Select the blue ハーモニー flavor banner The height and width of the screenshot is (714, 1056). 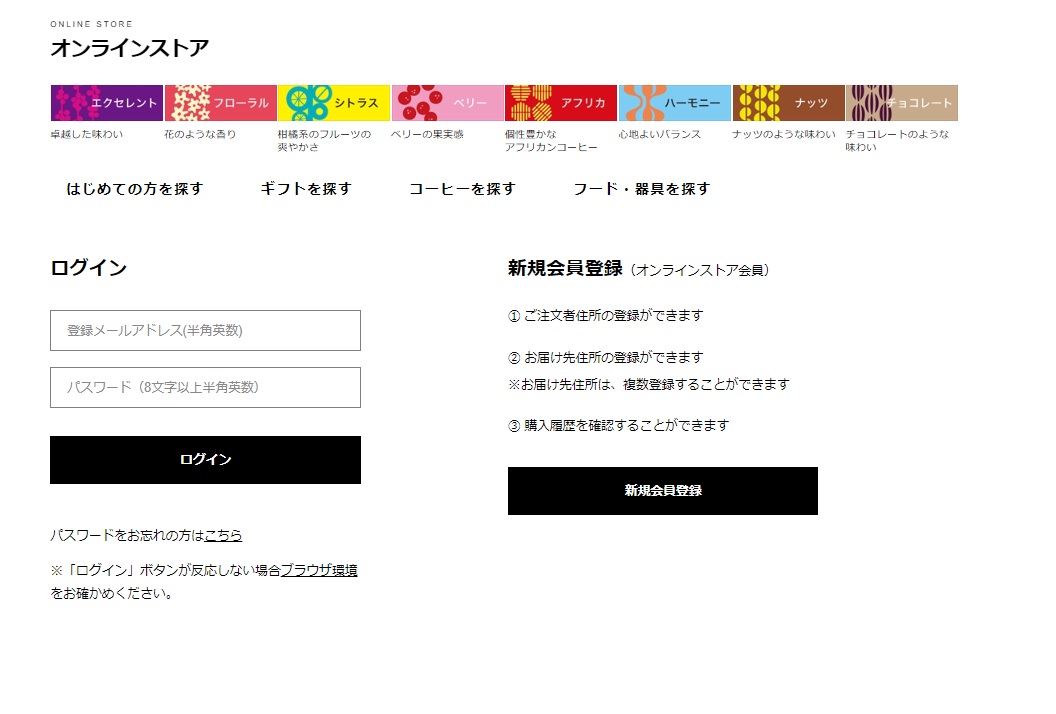pos(674,103)
